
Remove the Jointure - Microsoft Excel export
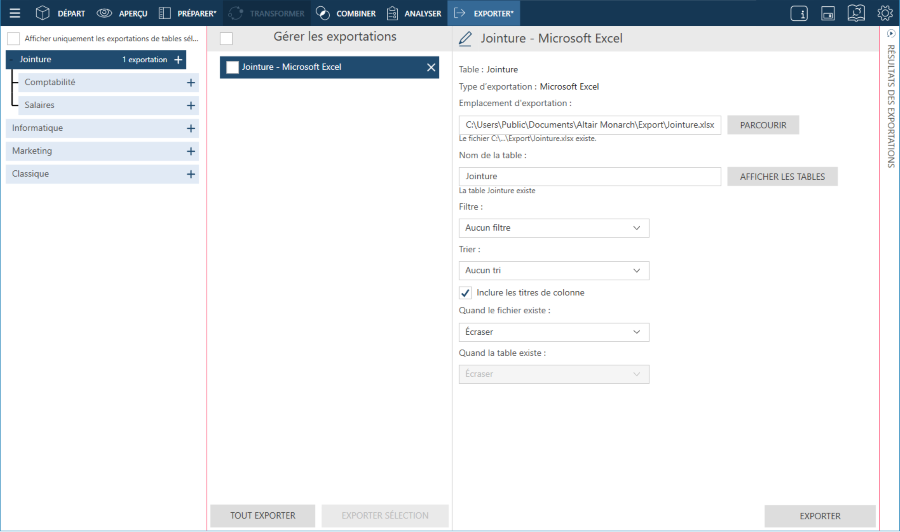[431, 67]
